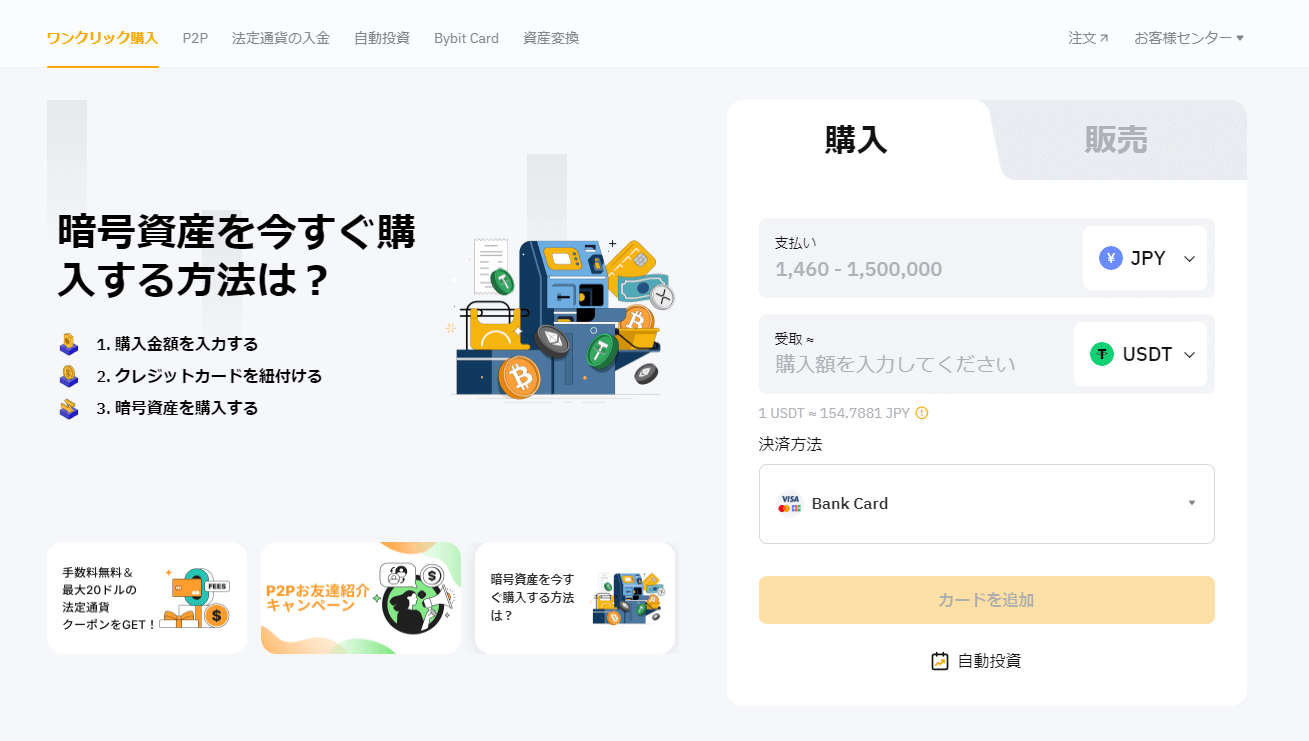Click the 自動投資 link below the button
The width and height of the screenshot is (1309, 741).
pyautogui.click(x=976, y=661)
